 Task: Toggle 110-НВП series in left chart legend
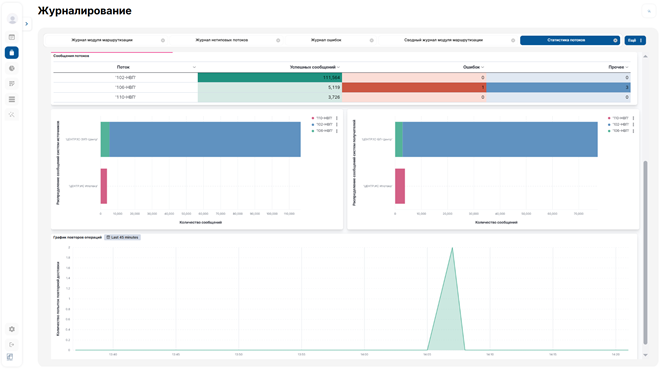point(324,118)
